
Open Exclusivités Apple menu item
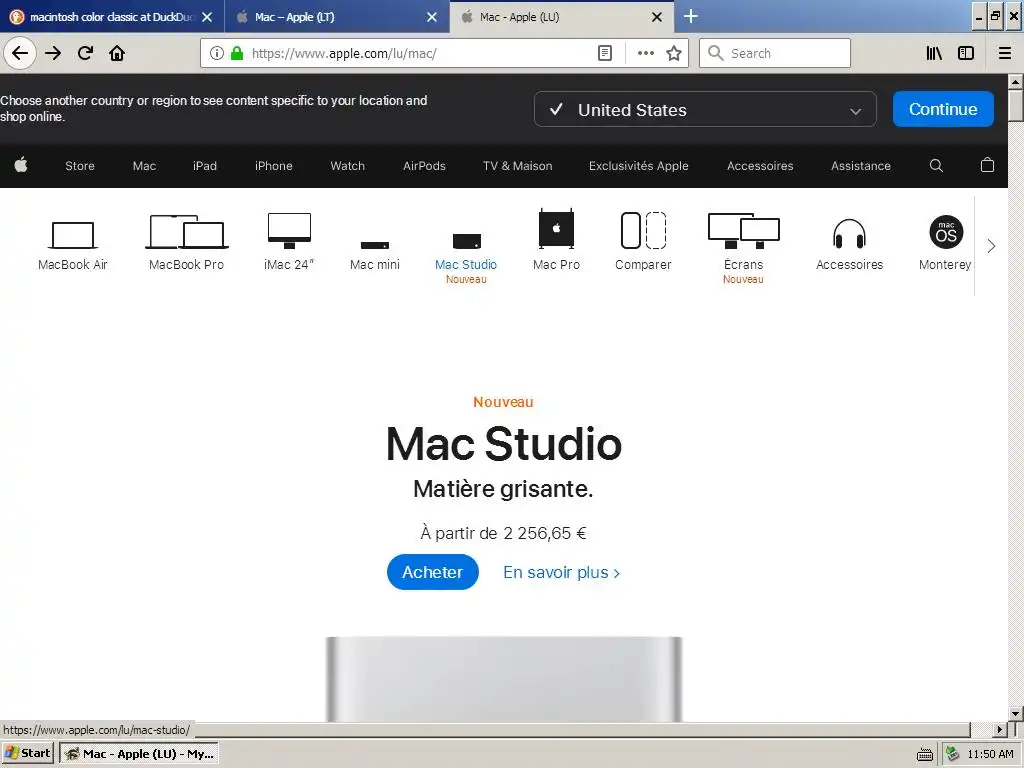click(x=639, y=166)
